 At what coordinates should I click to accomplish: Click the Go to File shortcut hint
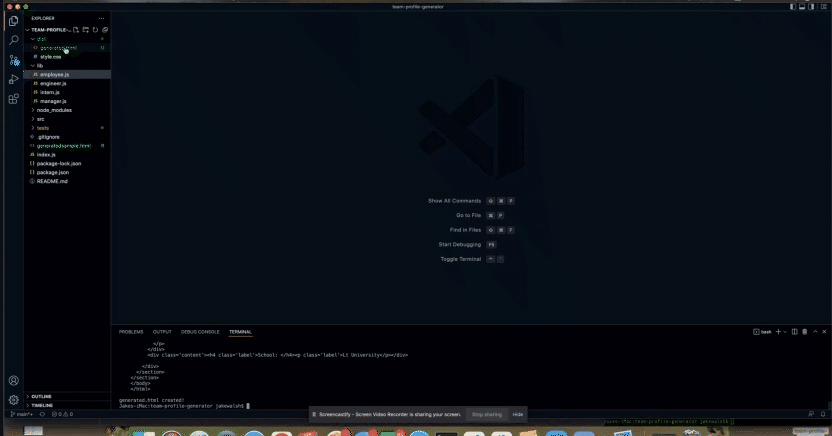pyautogui.click(x=480, y=215)
